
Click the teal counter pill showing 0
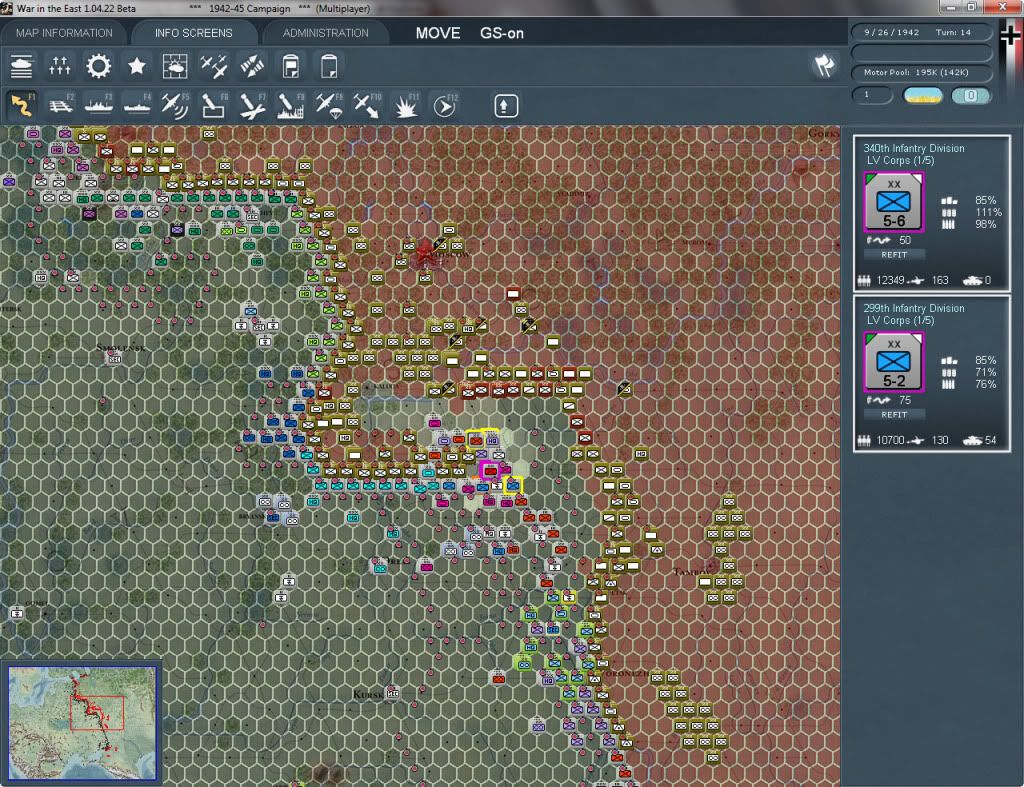pyautogui.click(x=971, y=95)
